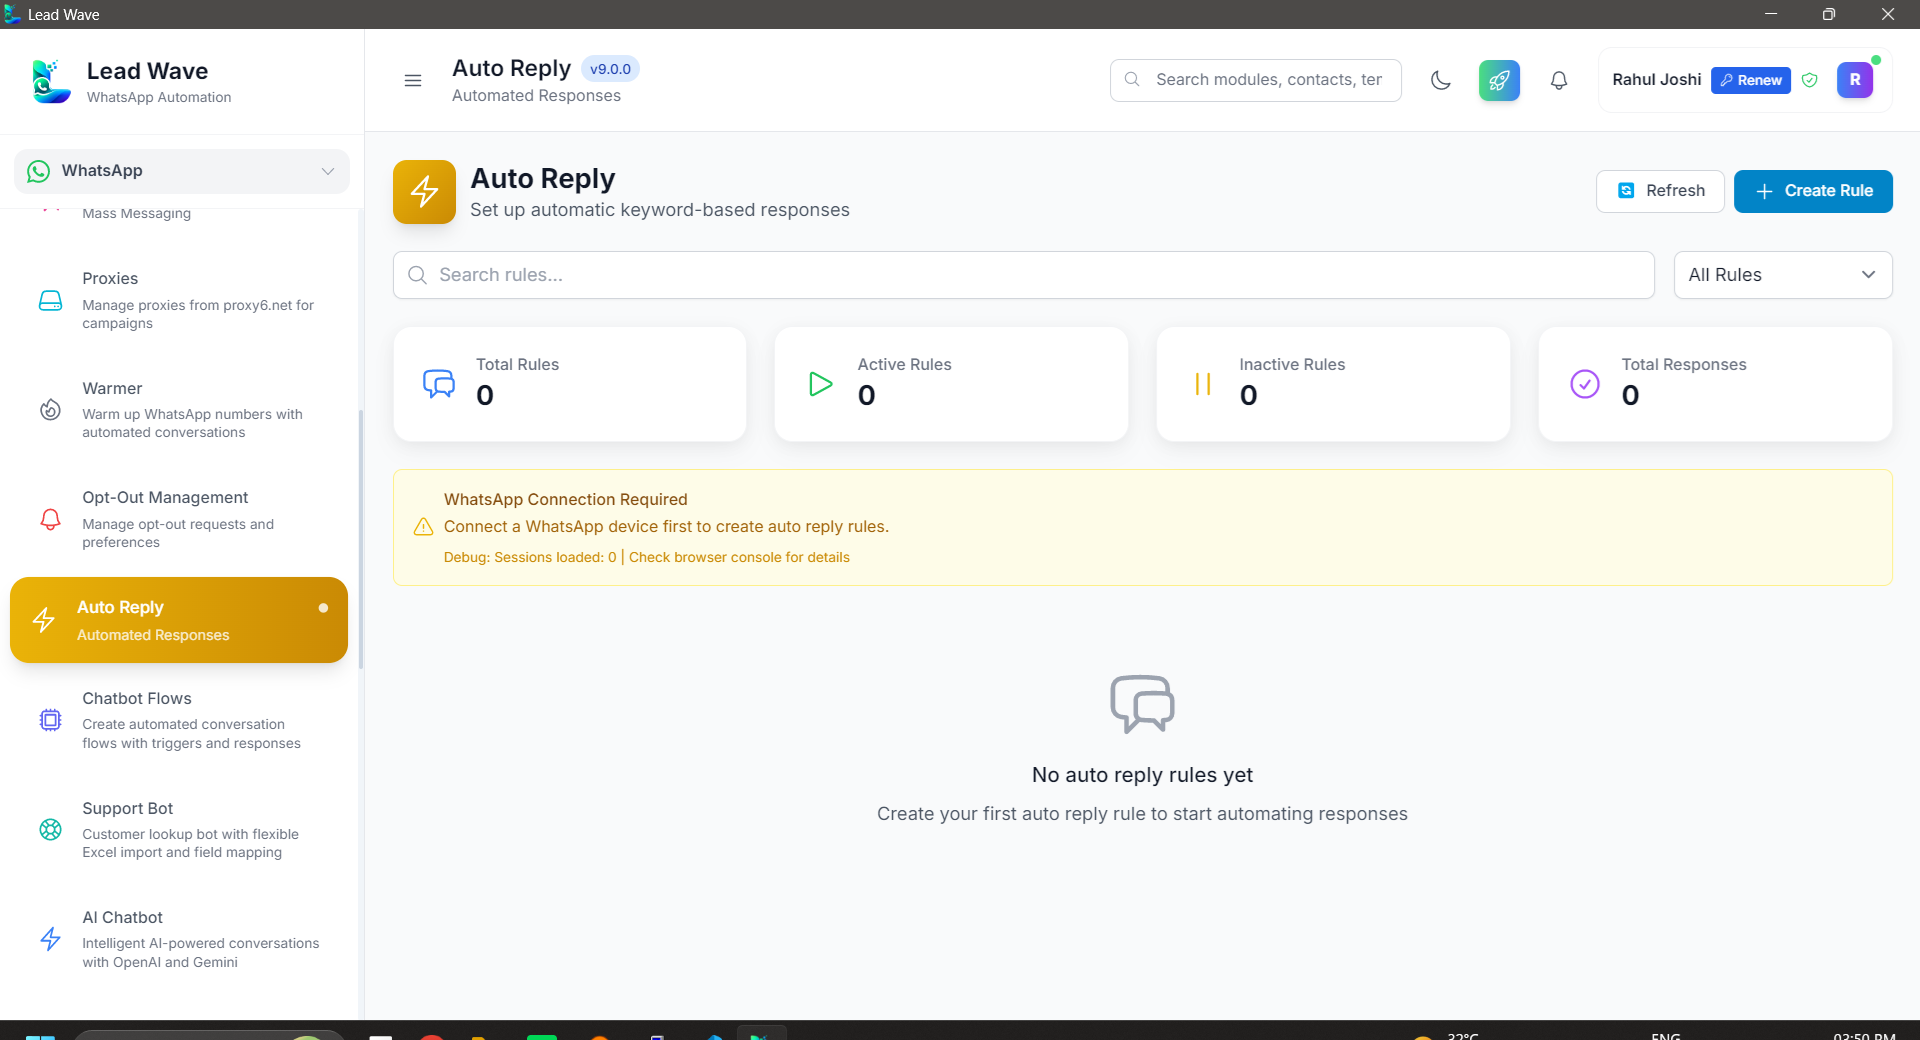1920x1040 pixels.
Task: Click the Renew license button
Action: (1750, 80)
